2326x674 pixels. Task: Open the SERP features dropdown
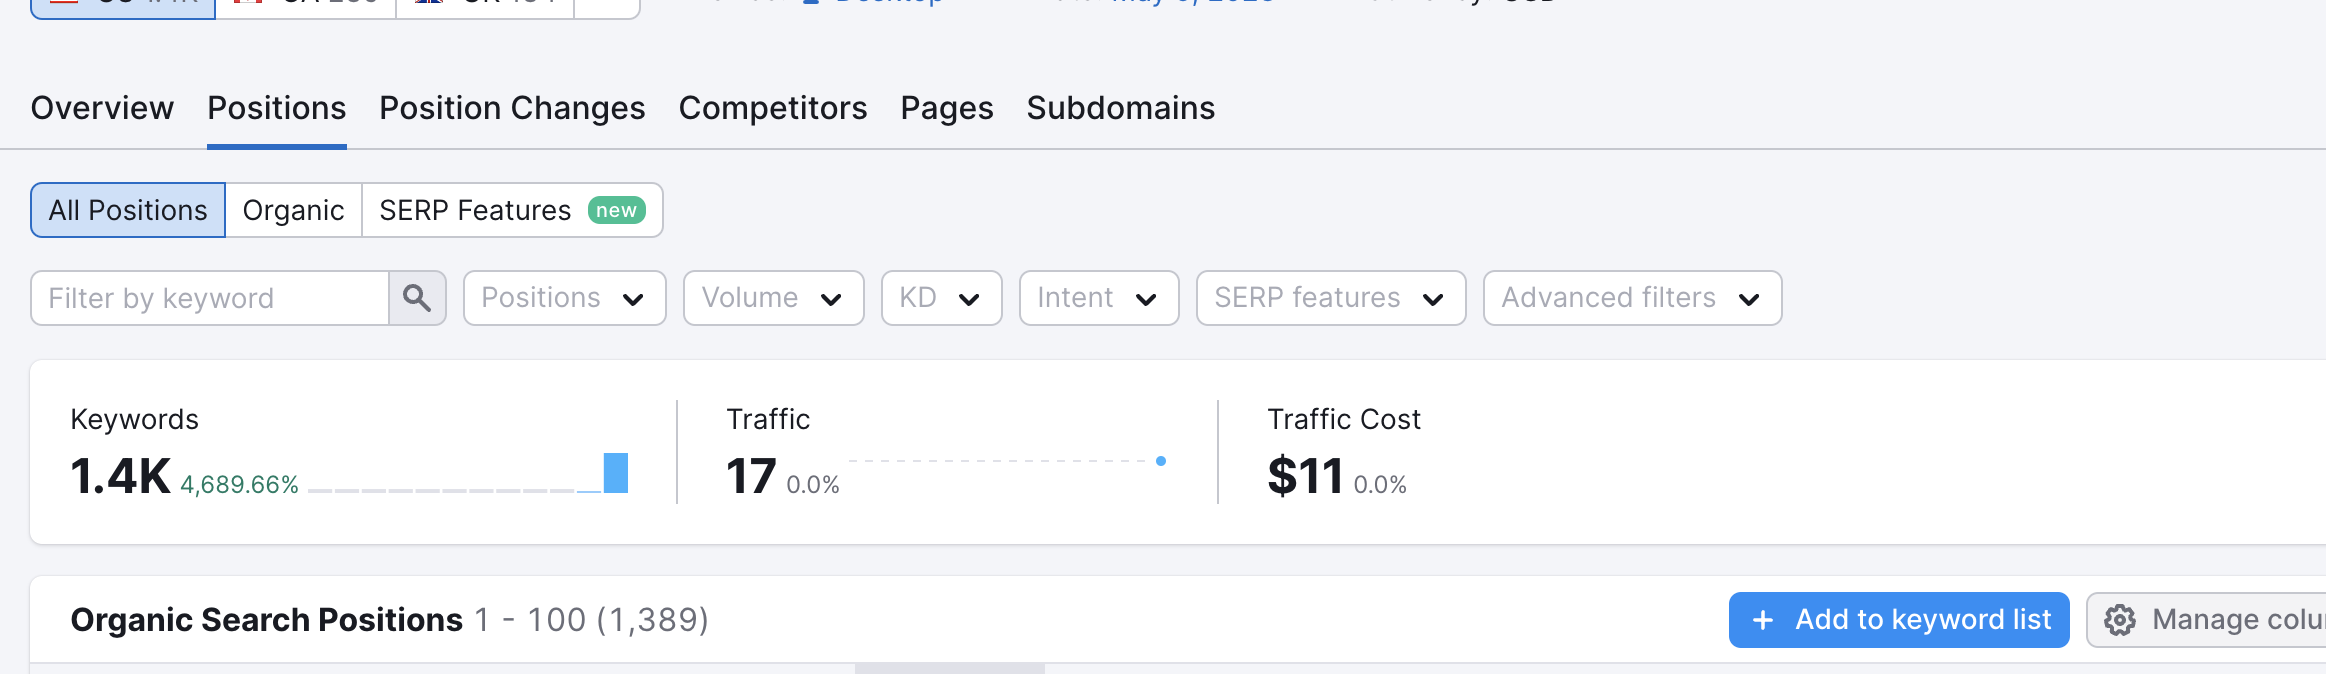click(1331, 298)
